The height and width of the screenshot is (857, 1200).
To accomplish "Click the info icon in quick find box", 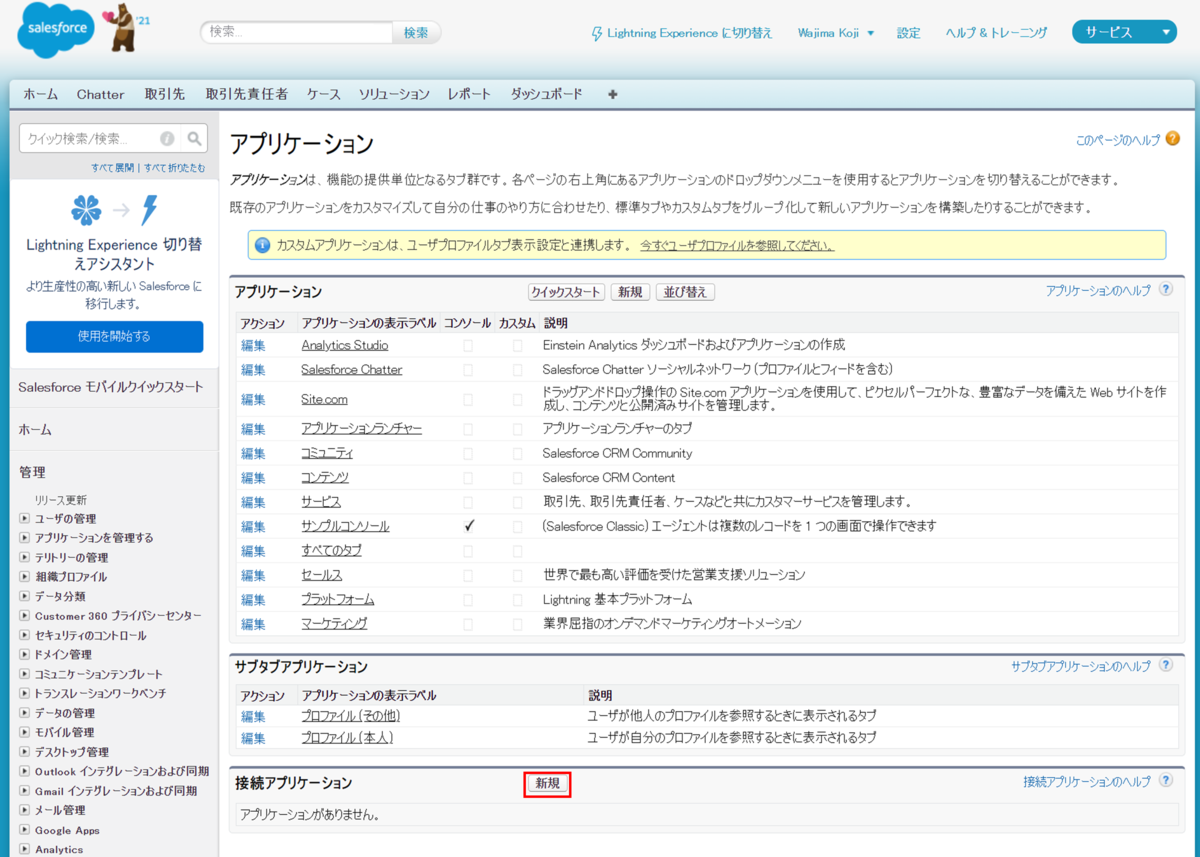I will pyautogui.click(x=167, y=139).
